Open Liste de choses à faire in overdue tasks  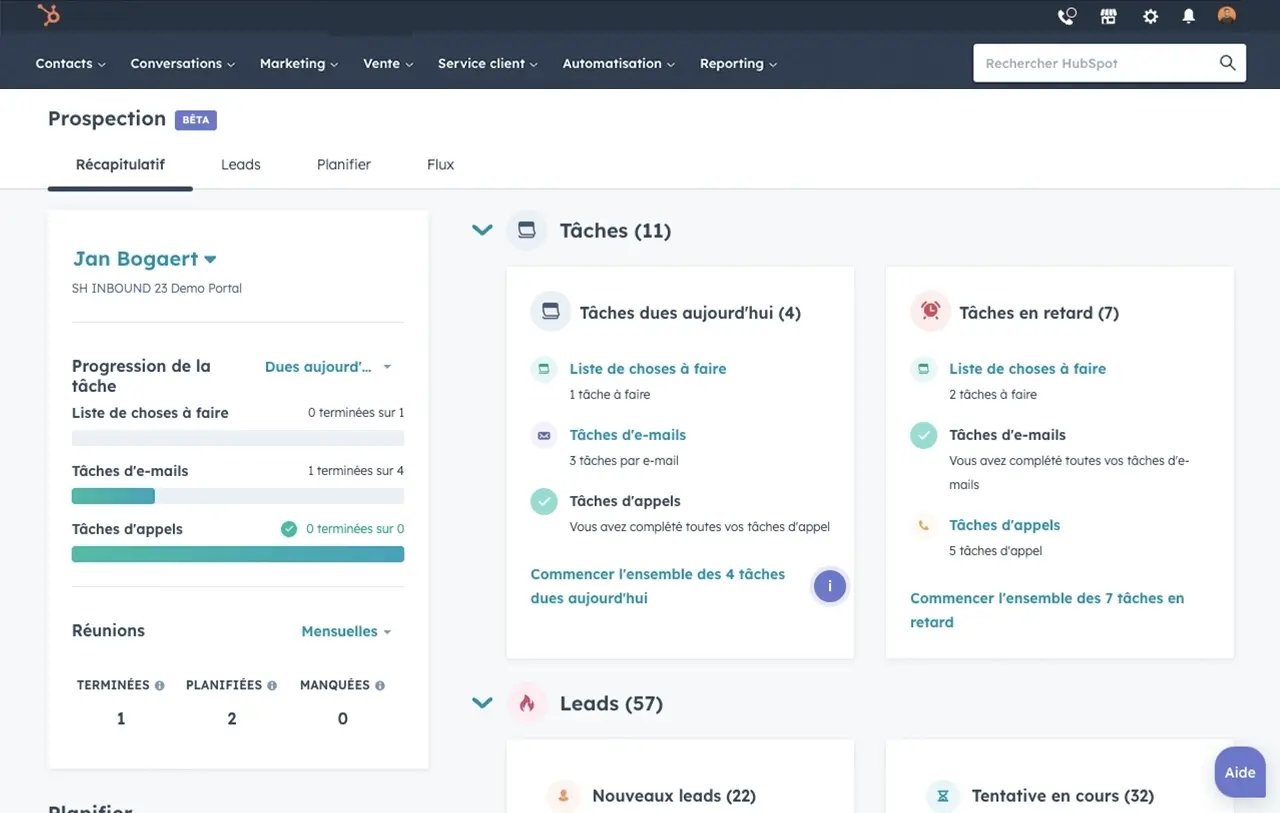[1027, 369]
